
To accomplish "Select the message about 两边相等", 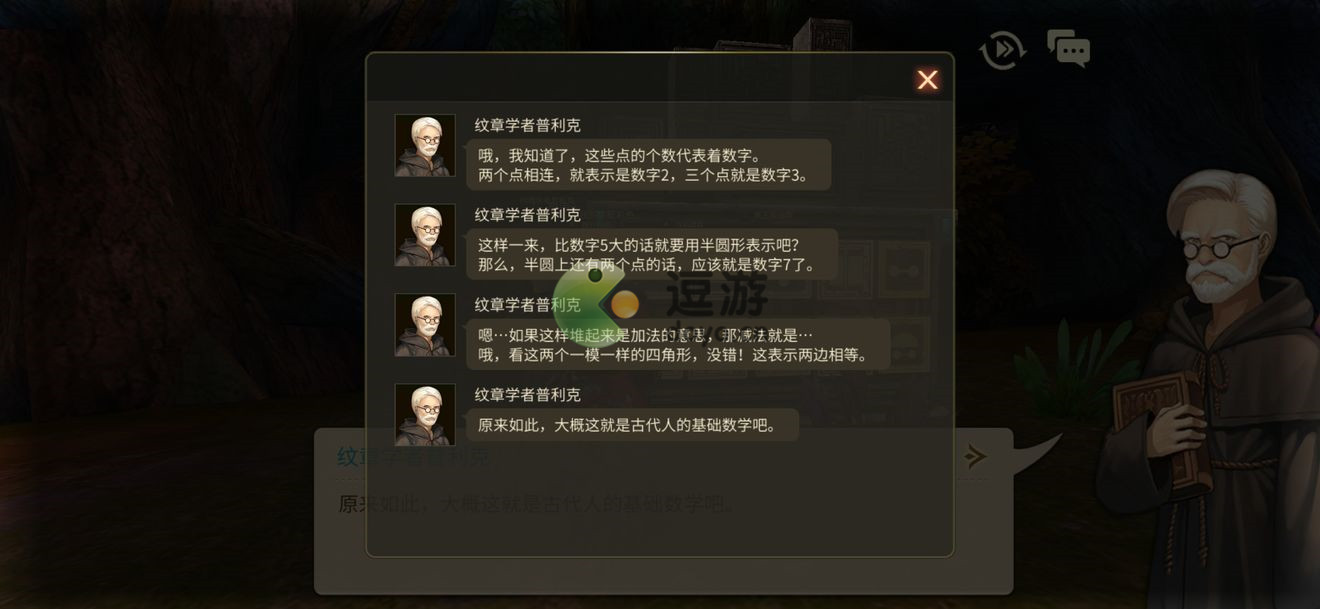I will pos(678,344).
